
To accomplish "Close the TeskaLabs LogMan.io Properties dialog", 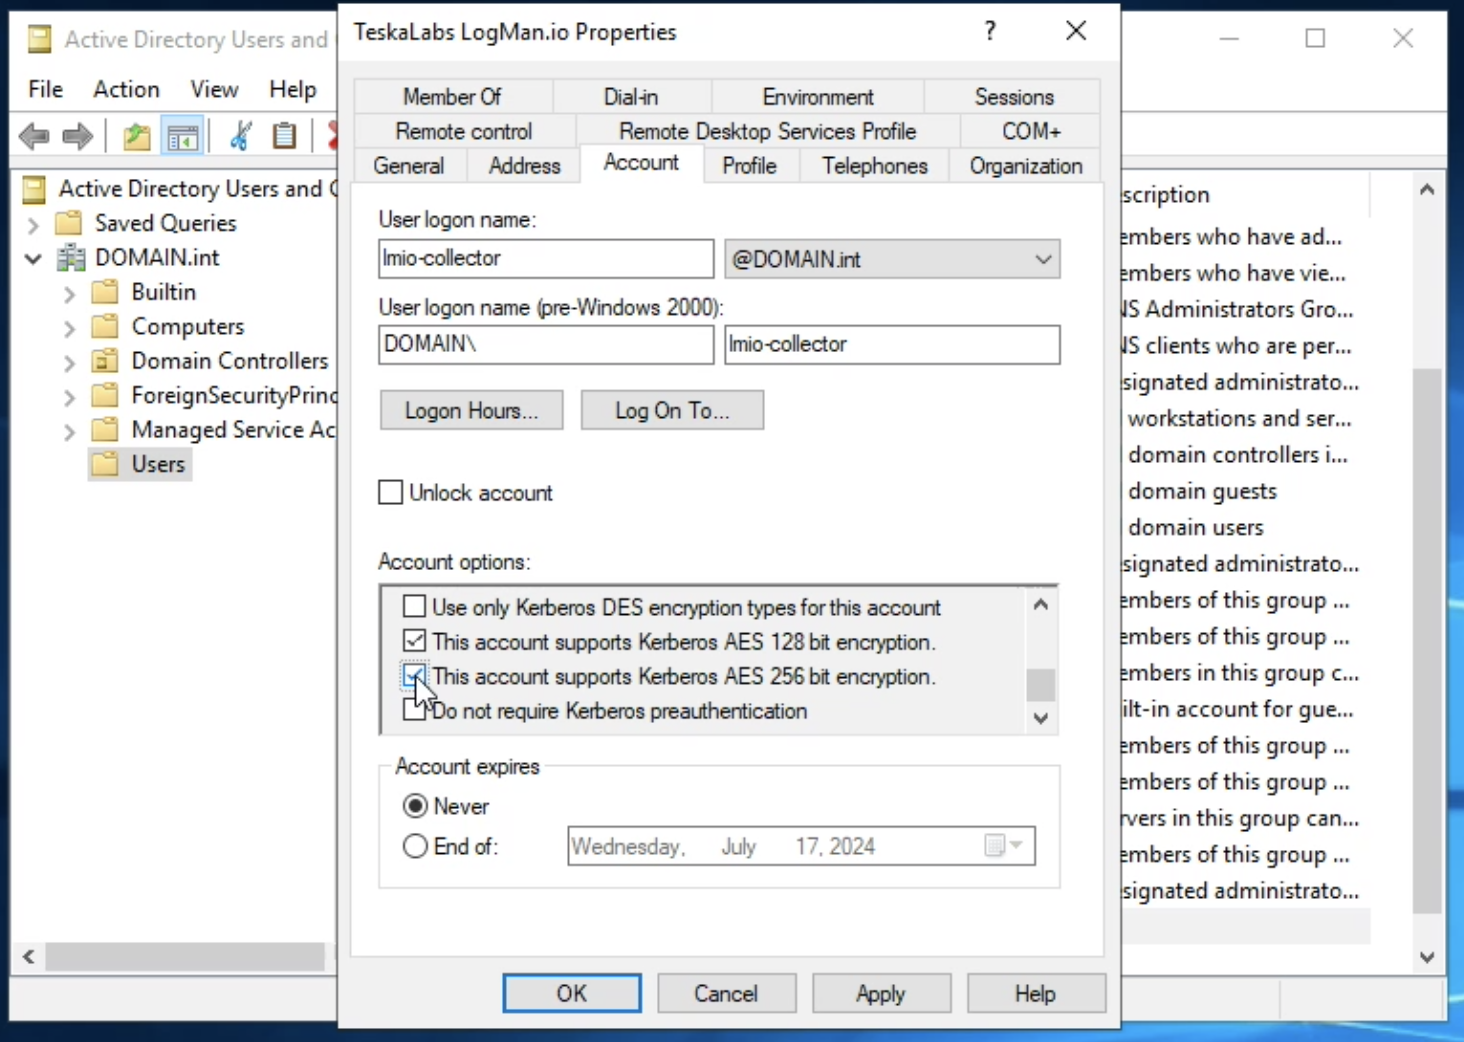I will 1076,31.
